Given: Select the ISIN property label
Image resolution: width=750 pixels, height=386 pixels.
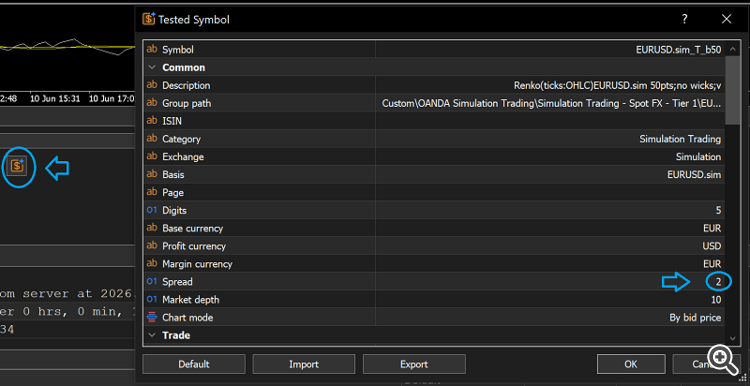Looking at the screenshot, I should (172, 121).
